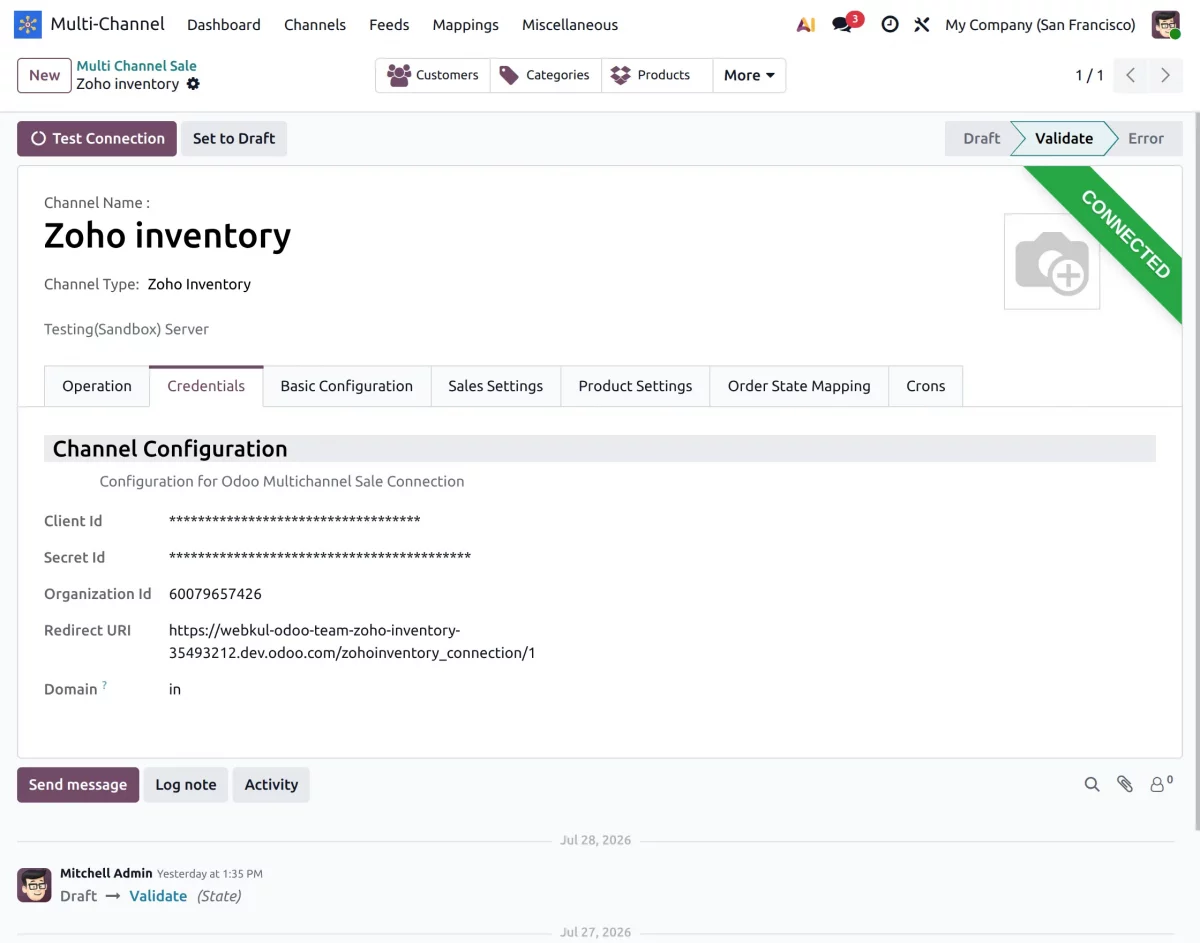Open the developer tools wrench icon

pyautogui.click(x=922, y=25)
